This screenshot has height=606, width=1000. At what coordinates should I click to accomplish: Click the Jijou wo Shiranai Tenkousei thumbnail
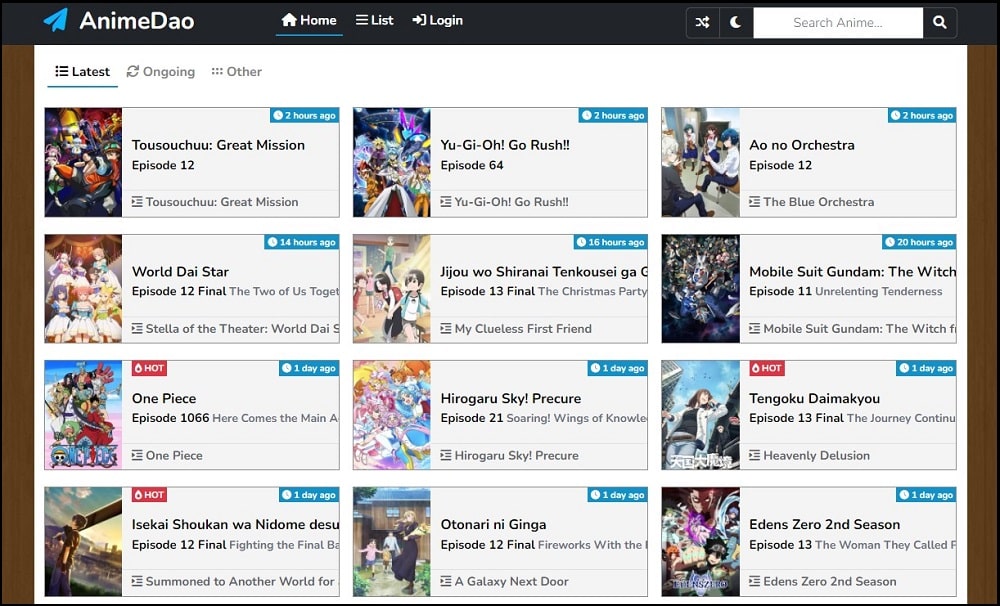tap(392, 288)
